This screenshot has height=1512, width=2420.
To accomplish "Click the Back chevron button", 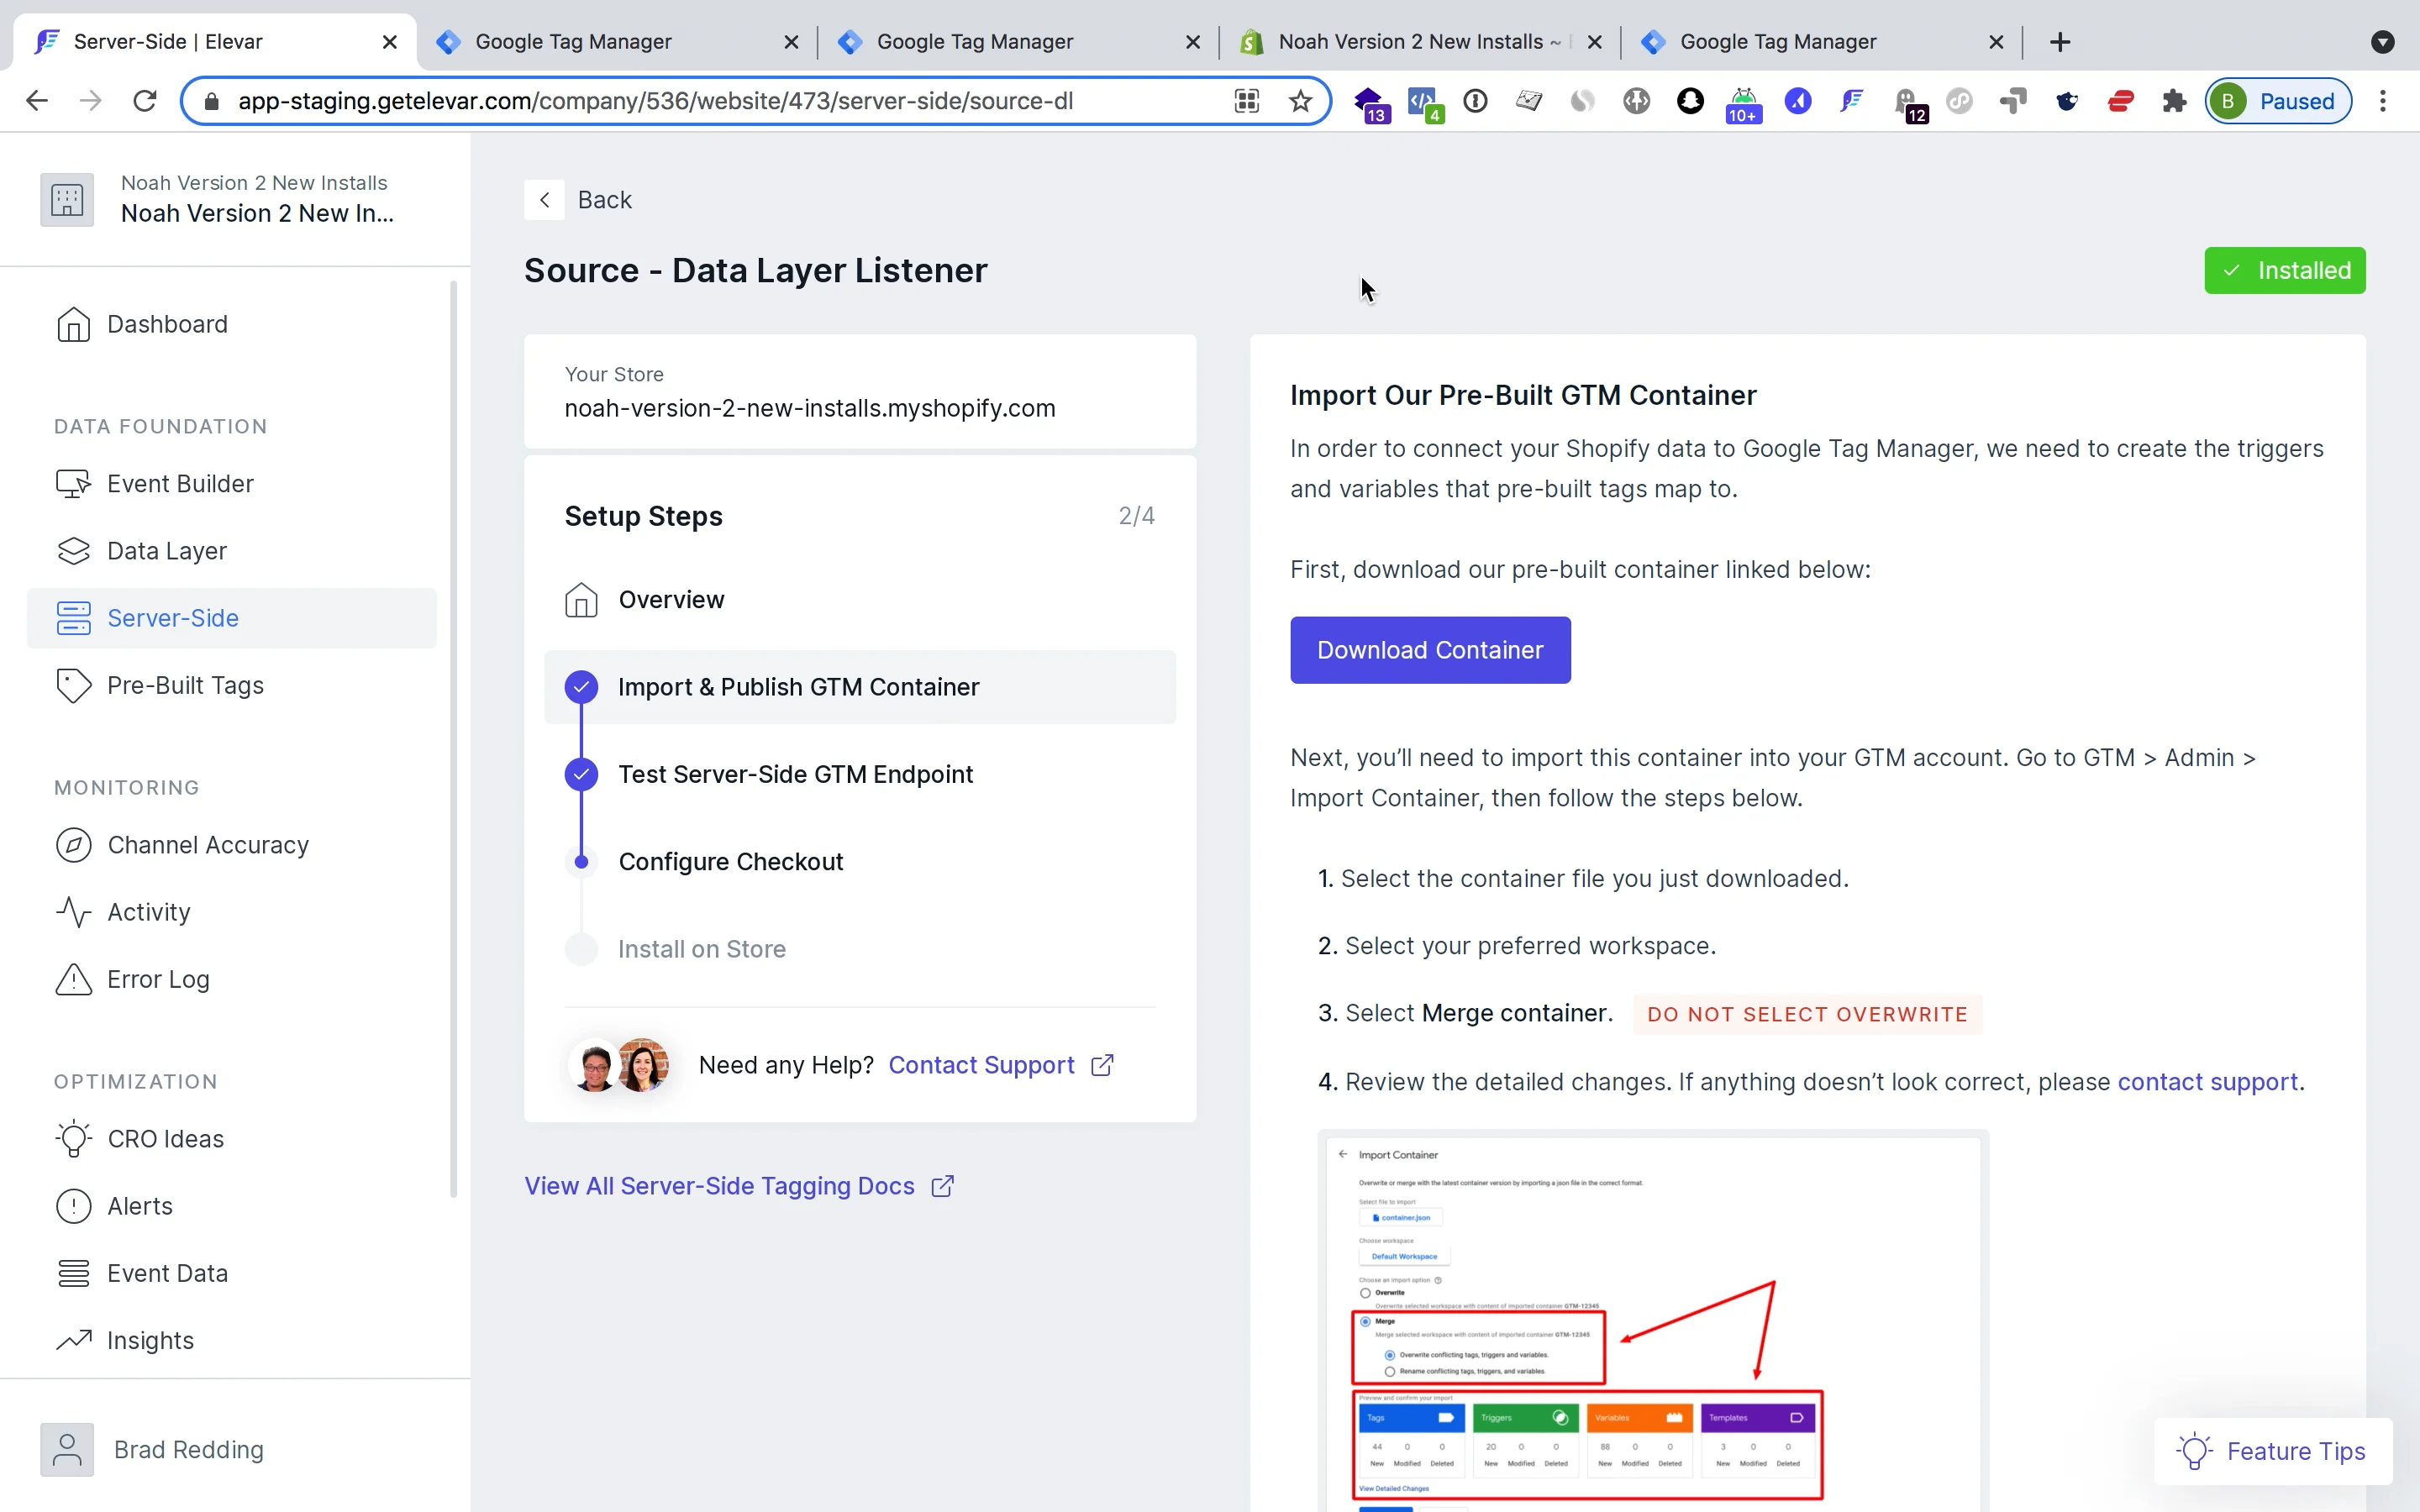I will (x=544, y=200).
